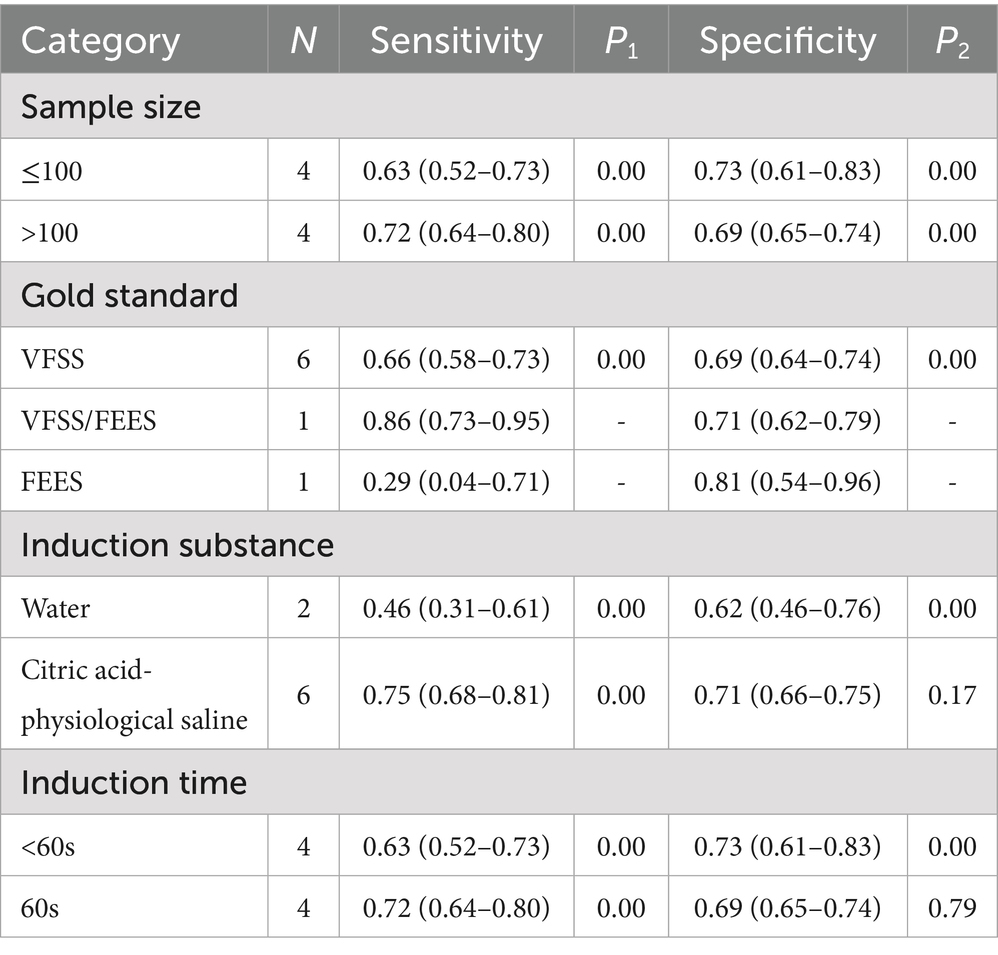Select the Induction substance section heading
This screenshot has width=998, height=955.
click(177, 545)
